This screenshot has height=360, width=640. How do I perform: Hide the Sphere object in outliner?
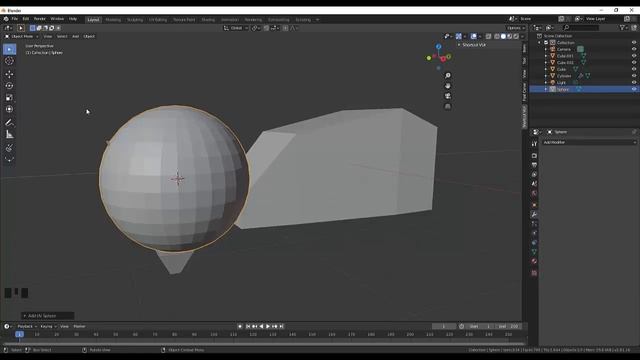tap(634, 89)
